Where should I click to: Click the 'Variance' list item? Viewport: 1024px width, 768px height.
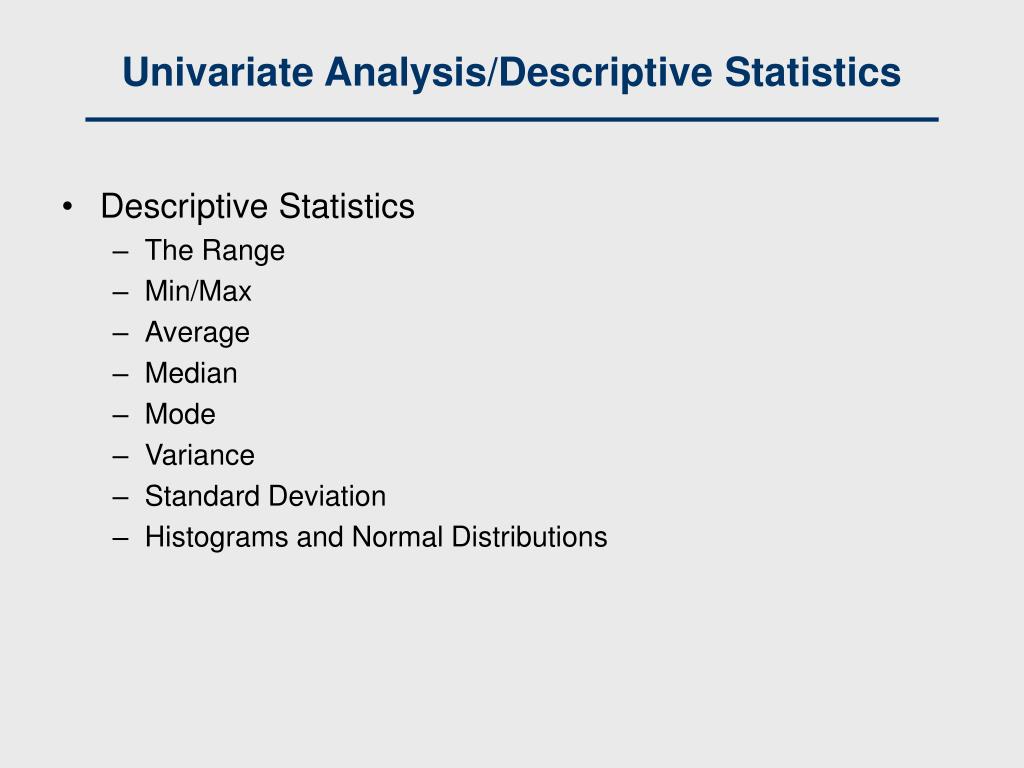200,455
